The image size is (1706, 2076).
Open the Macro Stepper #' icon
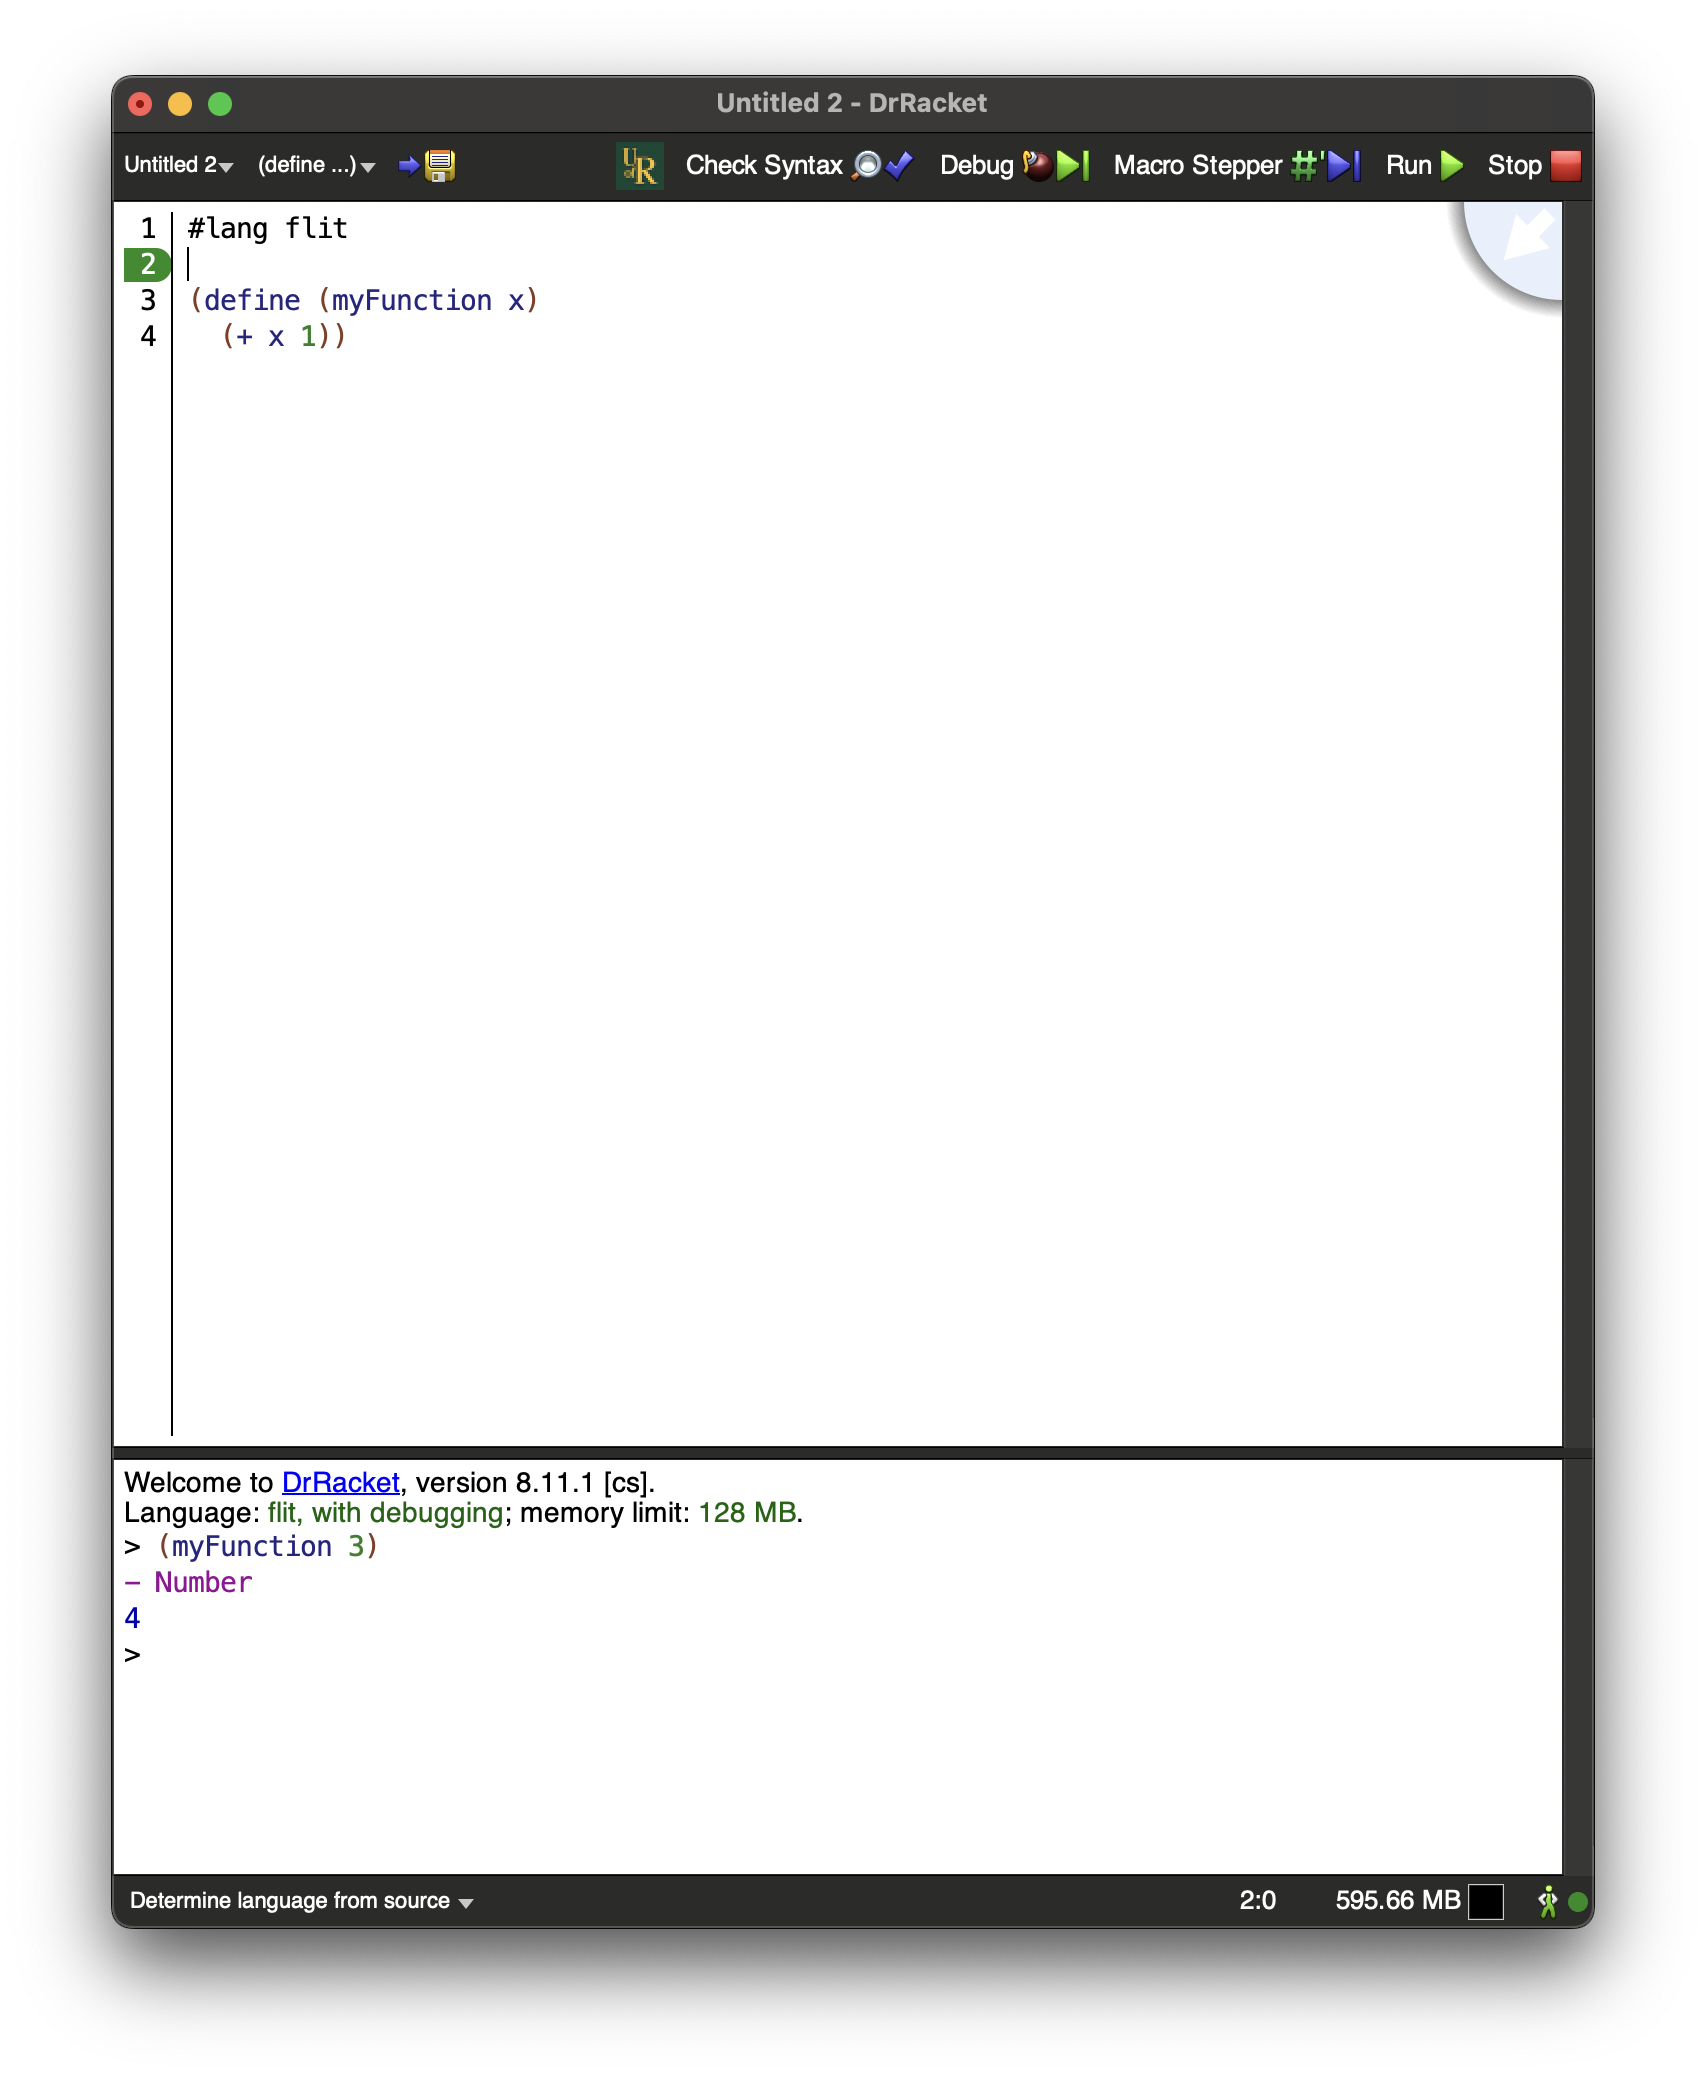click(x=1305, y=165)
